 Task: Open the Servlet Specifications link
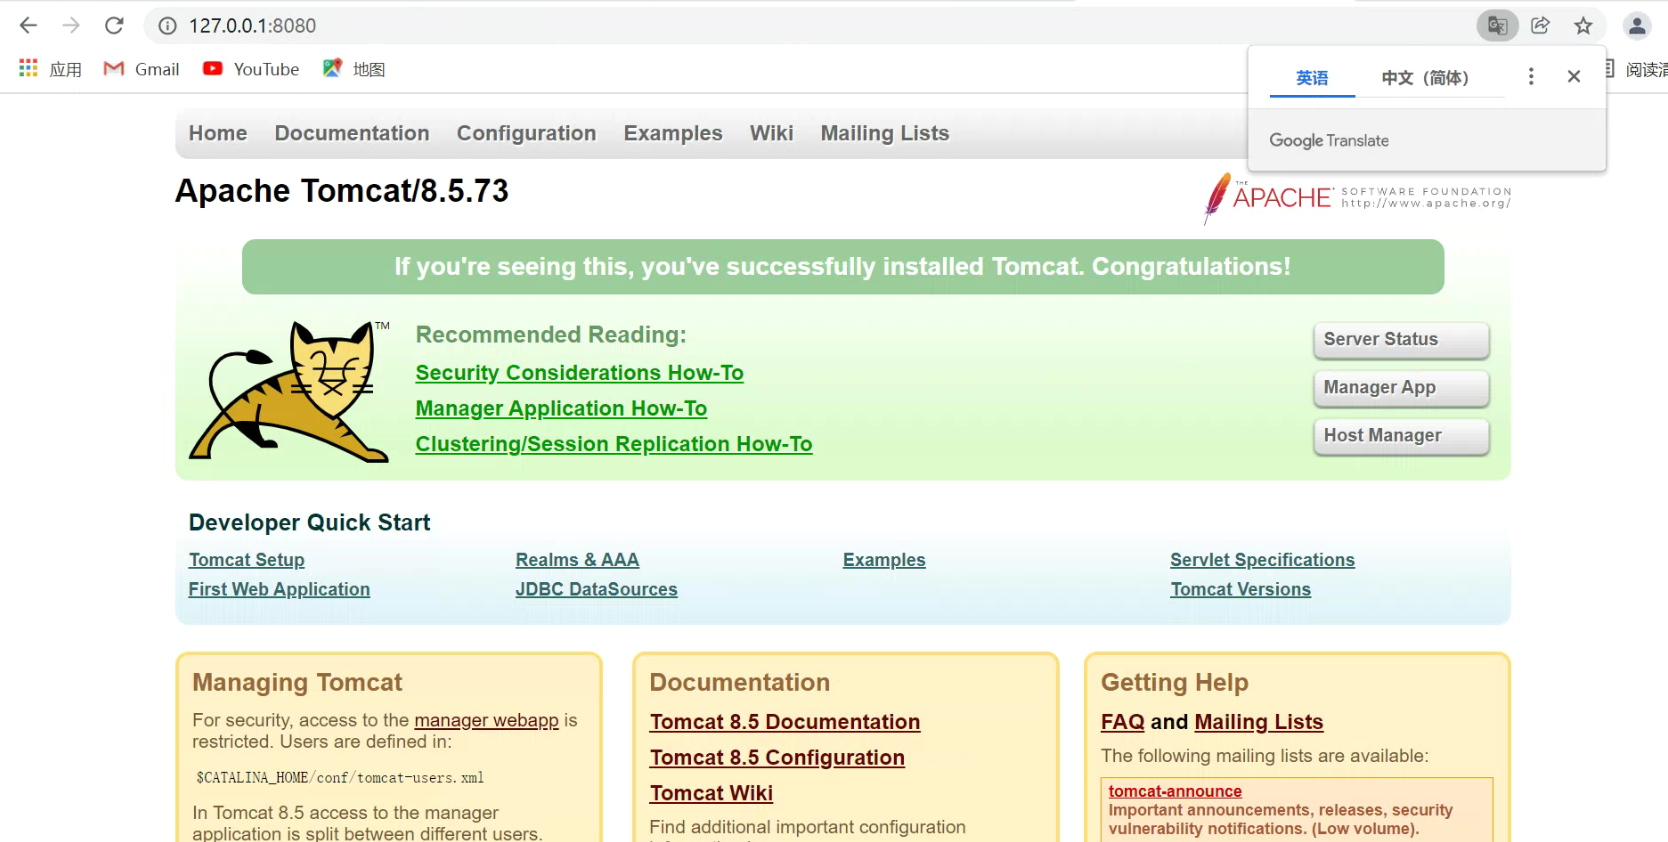pos(1262,560)
